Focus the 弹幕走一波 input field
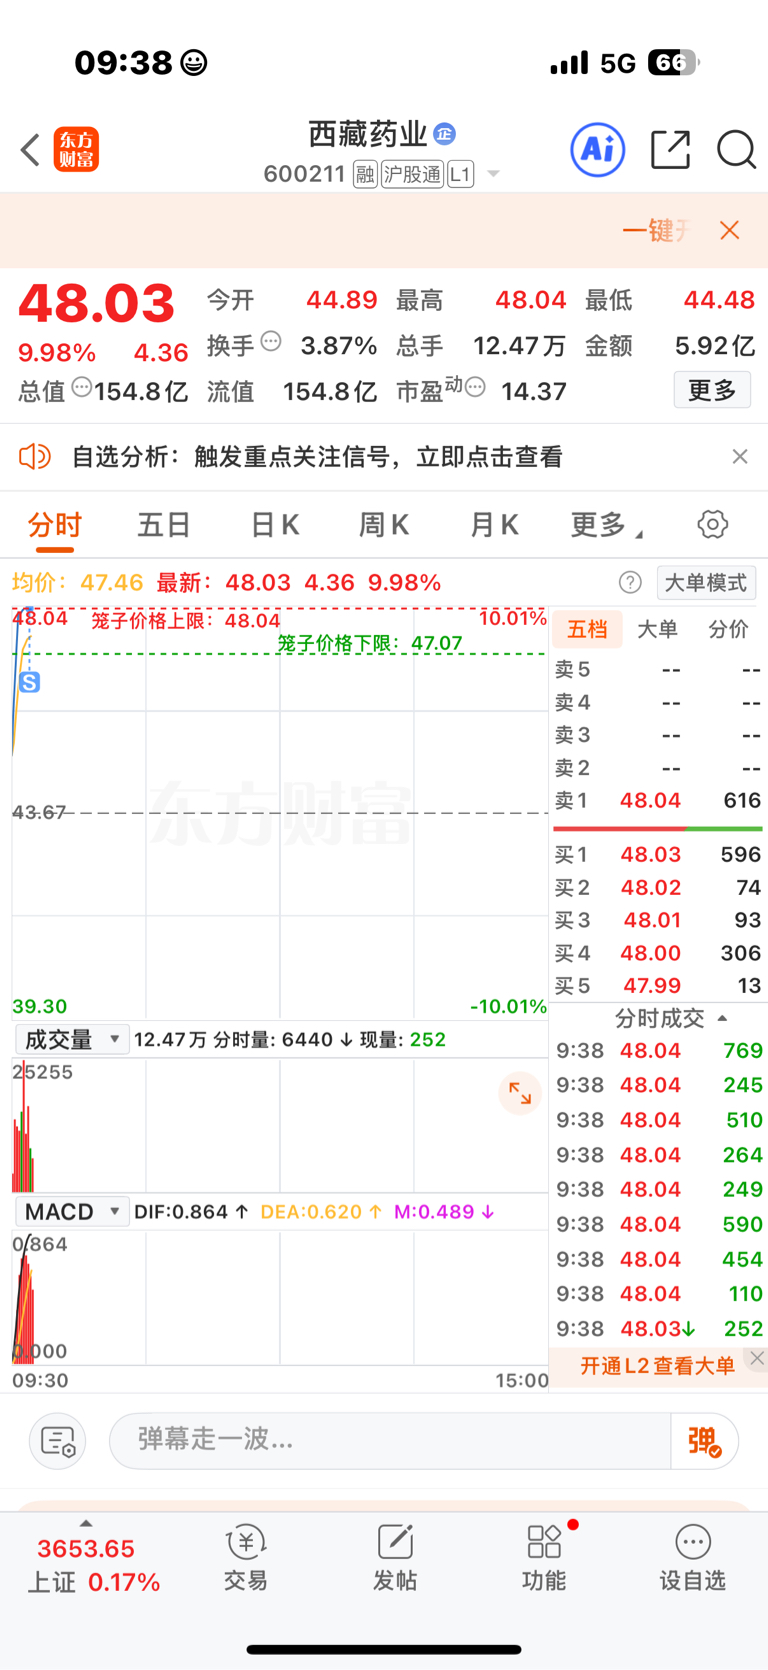The width and height of the screenshot is (768, 1670). [x=390, y=1440]
